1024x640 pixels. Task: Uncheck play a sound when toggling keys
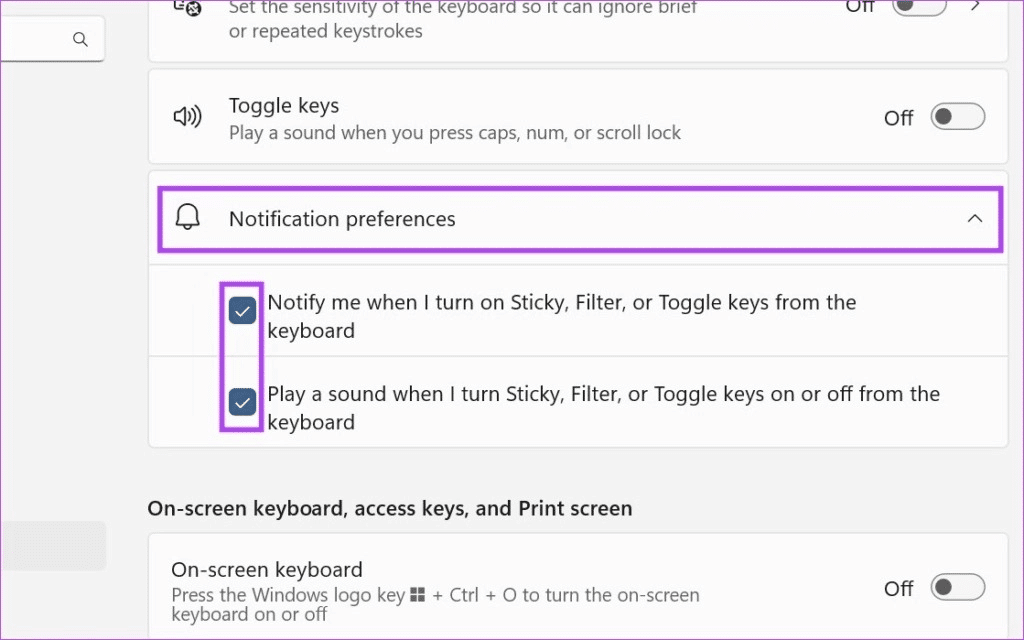(x=242, y=402)
